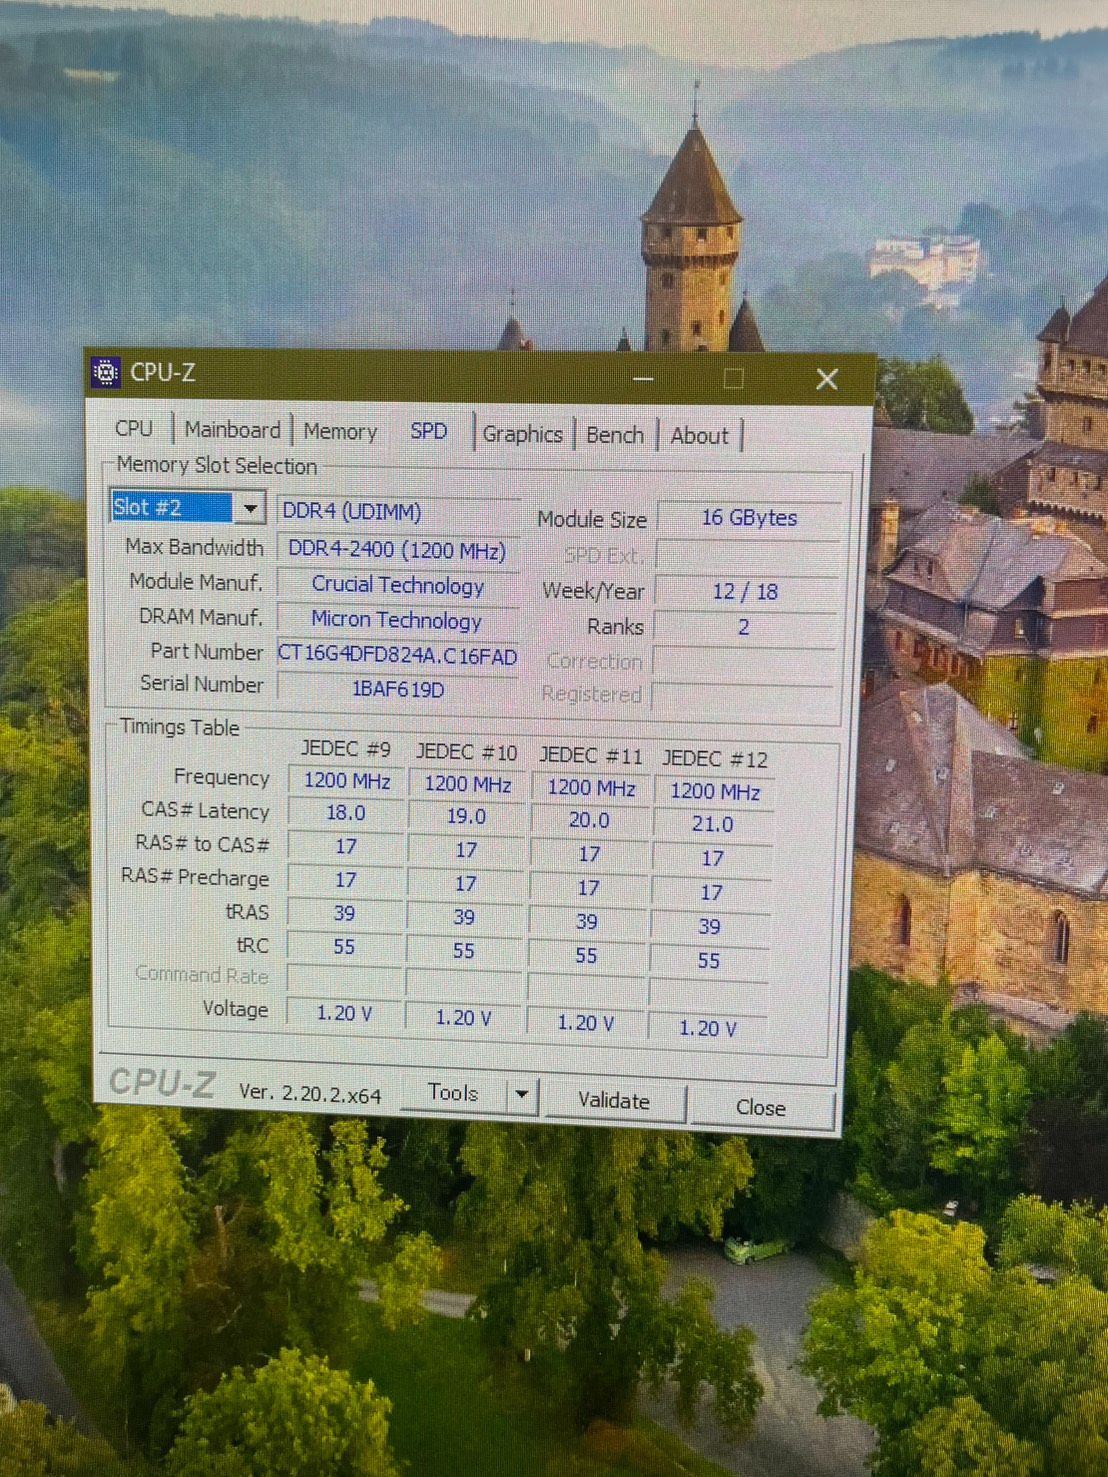Image resolution: width=1108 pixels, height=1477 pixels.
Task: Click the Crucial Technology module manufacturer value
Action: 398,586
